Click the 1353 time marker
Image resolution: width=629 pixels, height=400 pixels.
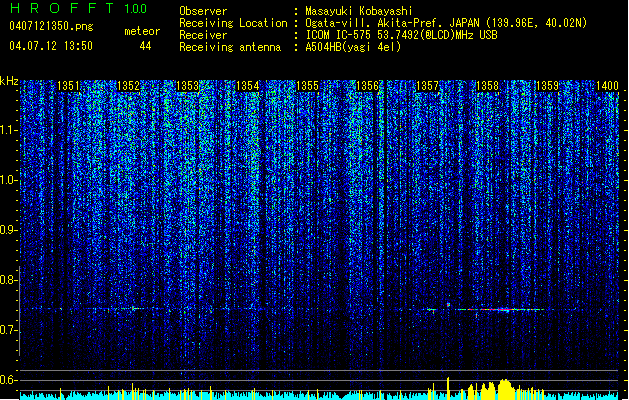[188, 86]
